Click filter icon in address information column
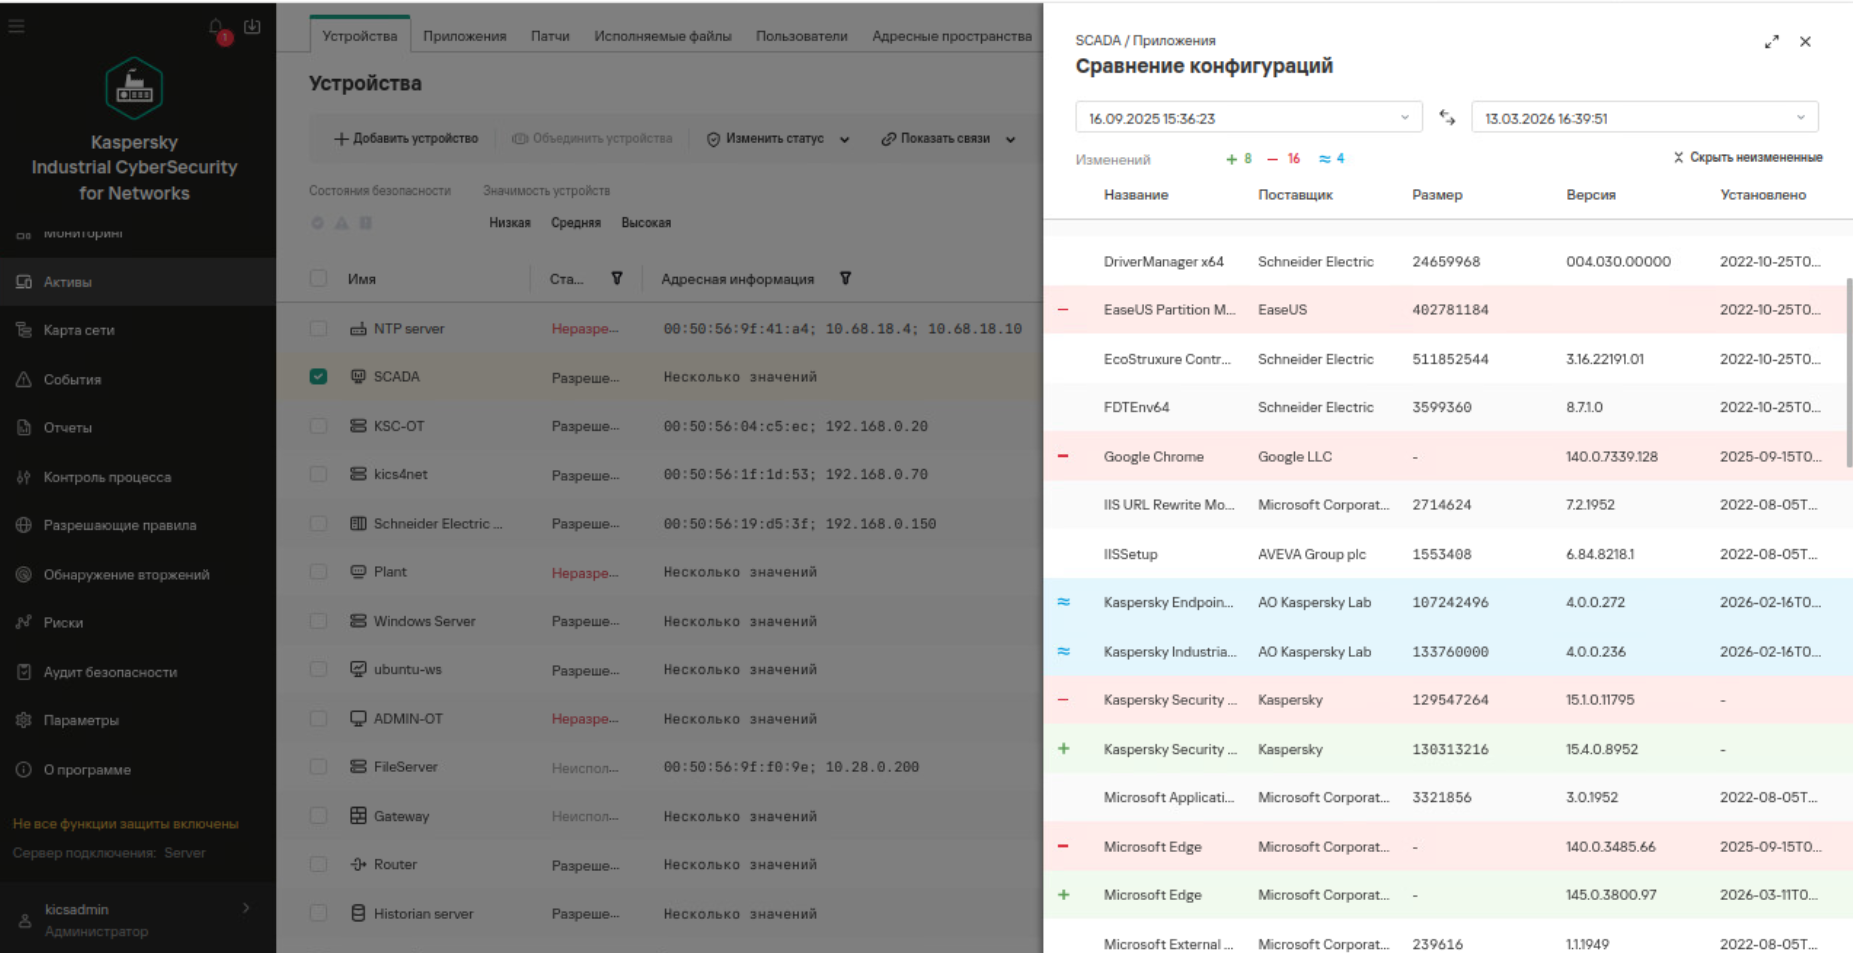This screenshot has height=953, width=1853. 845,279
